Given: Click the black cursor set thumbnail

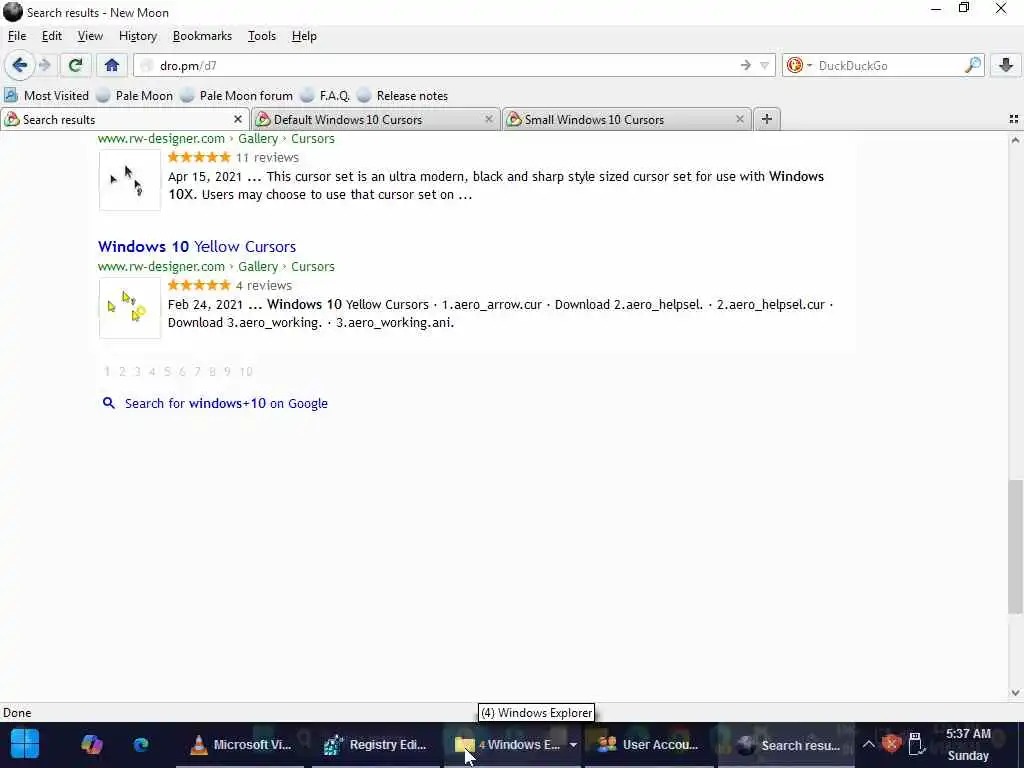Looking at the screenshot, I should [x=129, y=180].
